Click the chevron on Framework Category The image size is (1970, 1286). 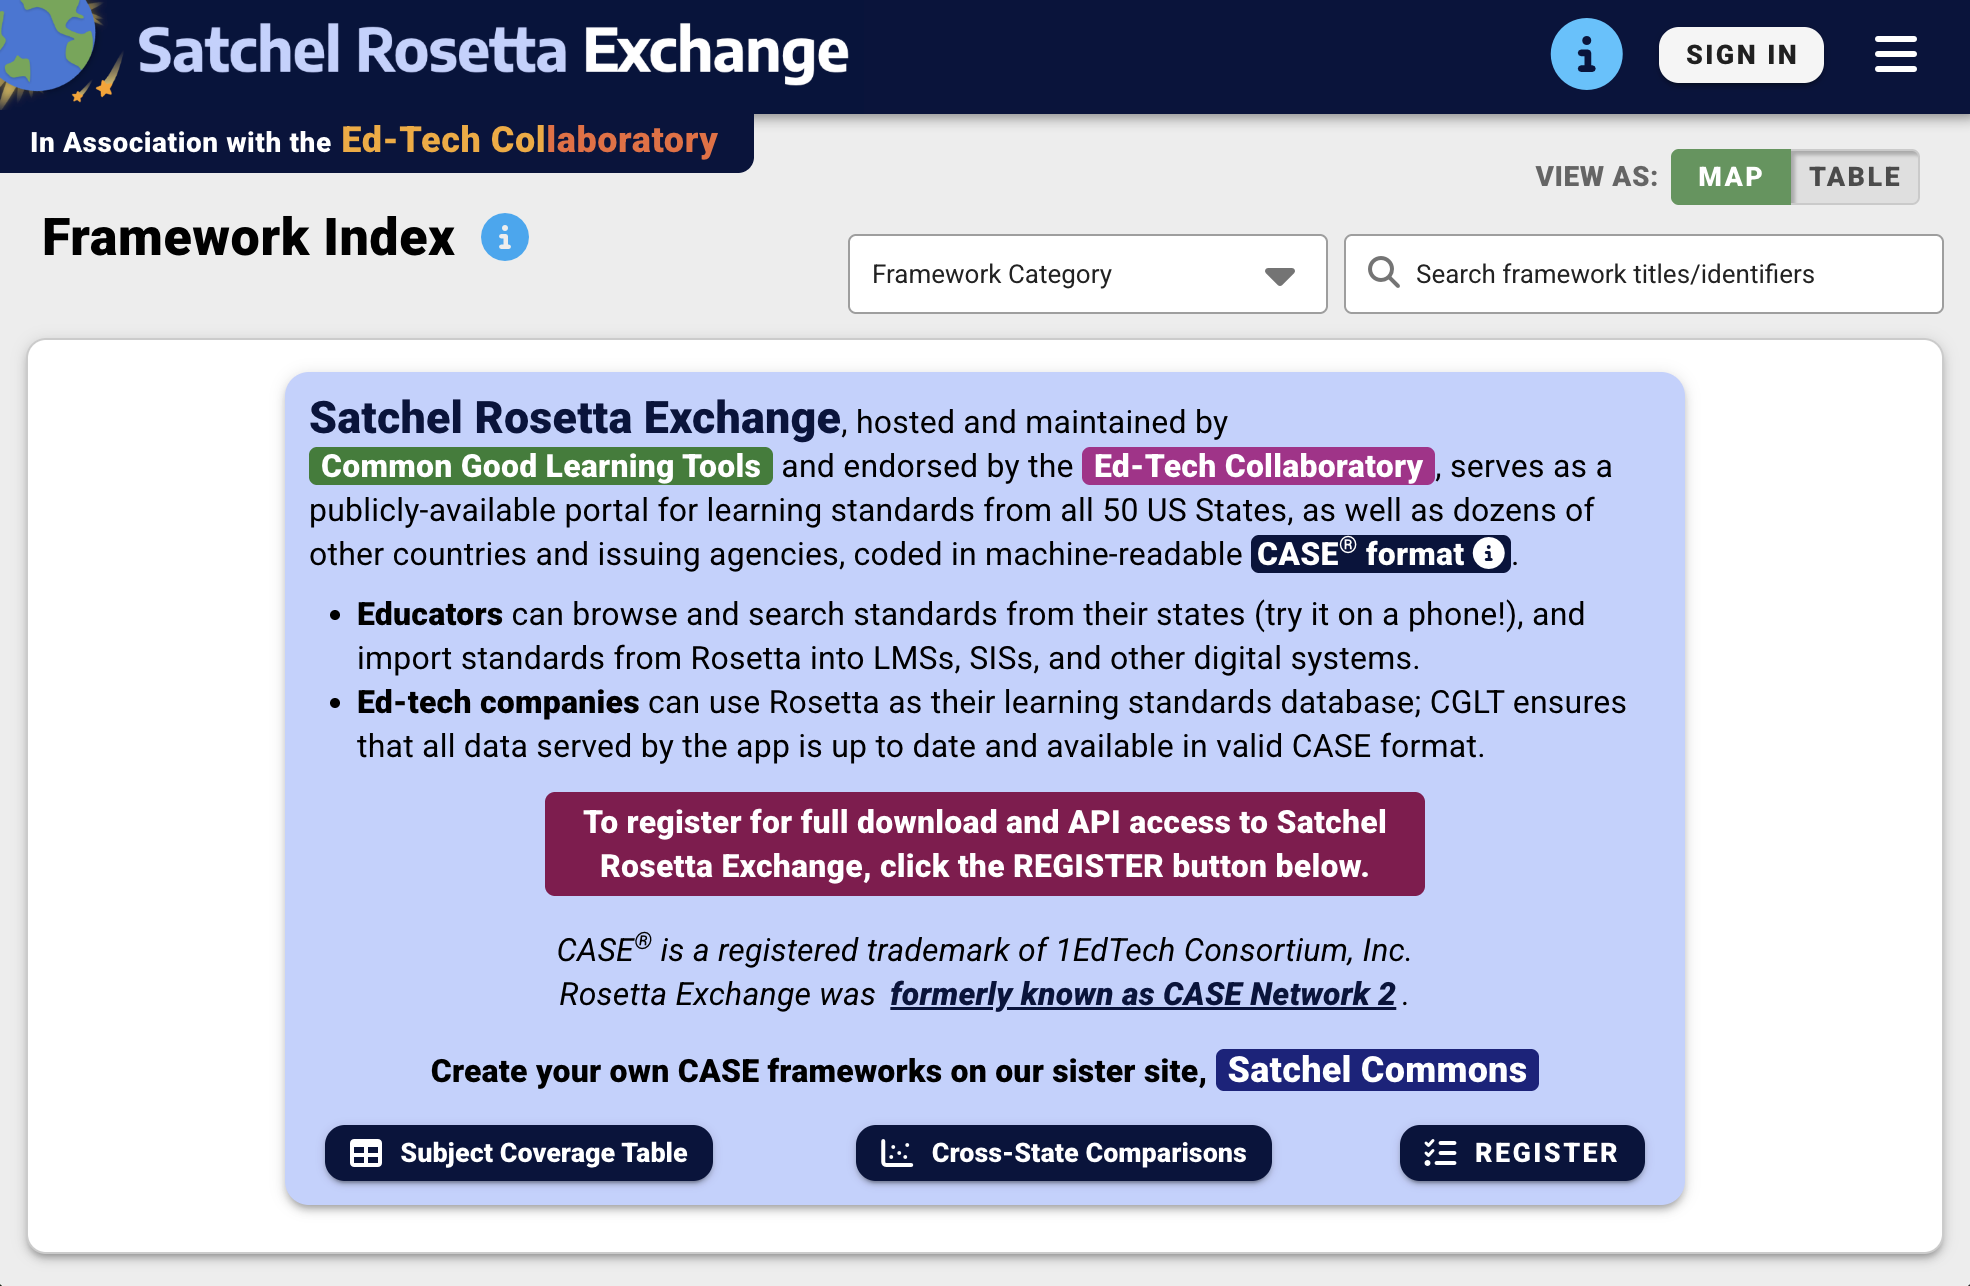click(x=1280, y=274)
